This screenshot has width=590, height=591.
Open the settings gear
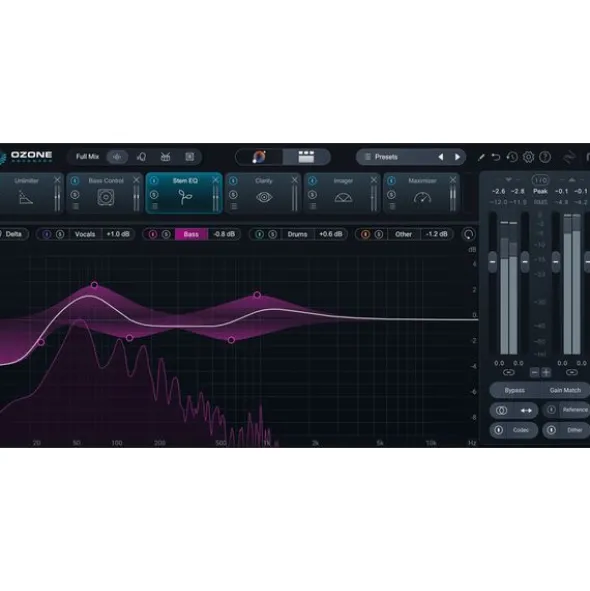pos(528,157)
